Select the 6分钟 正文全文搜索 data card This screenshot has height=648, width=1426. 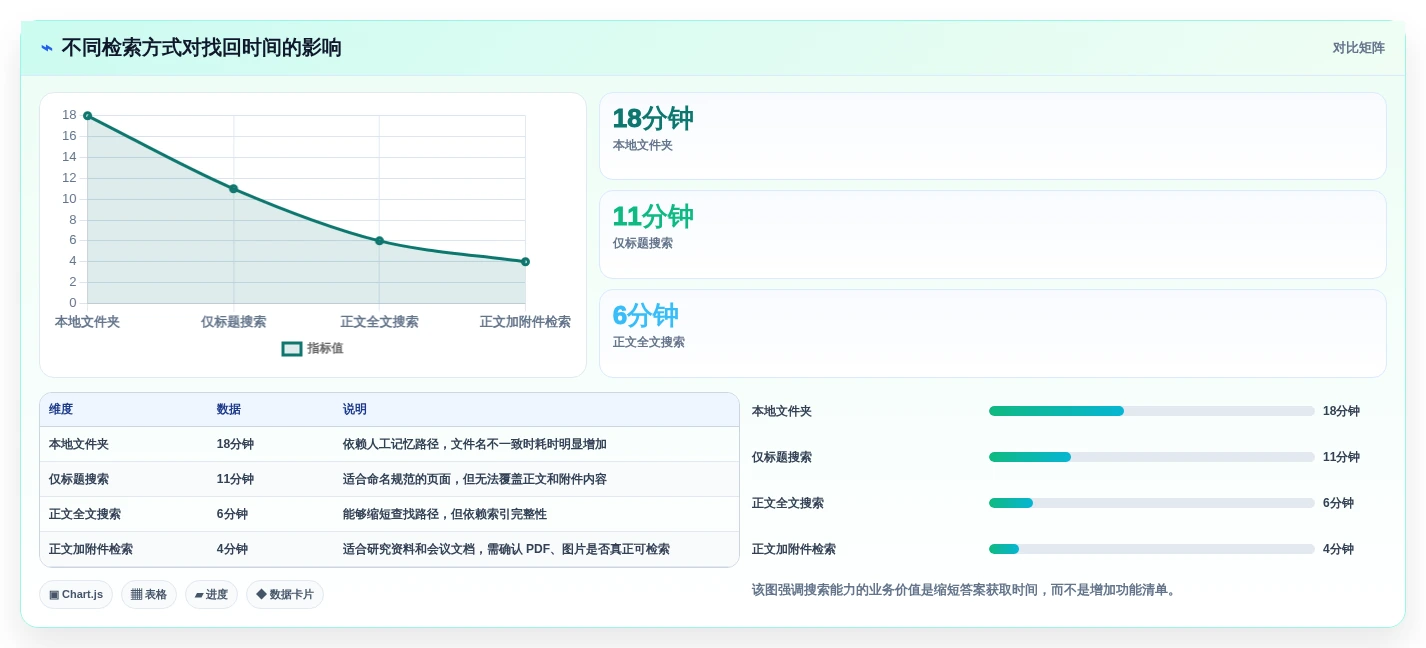pos(993,333)
